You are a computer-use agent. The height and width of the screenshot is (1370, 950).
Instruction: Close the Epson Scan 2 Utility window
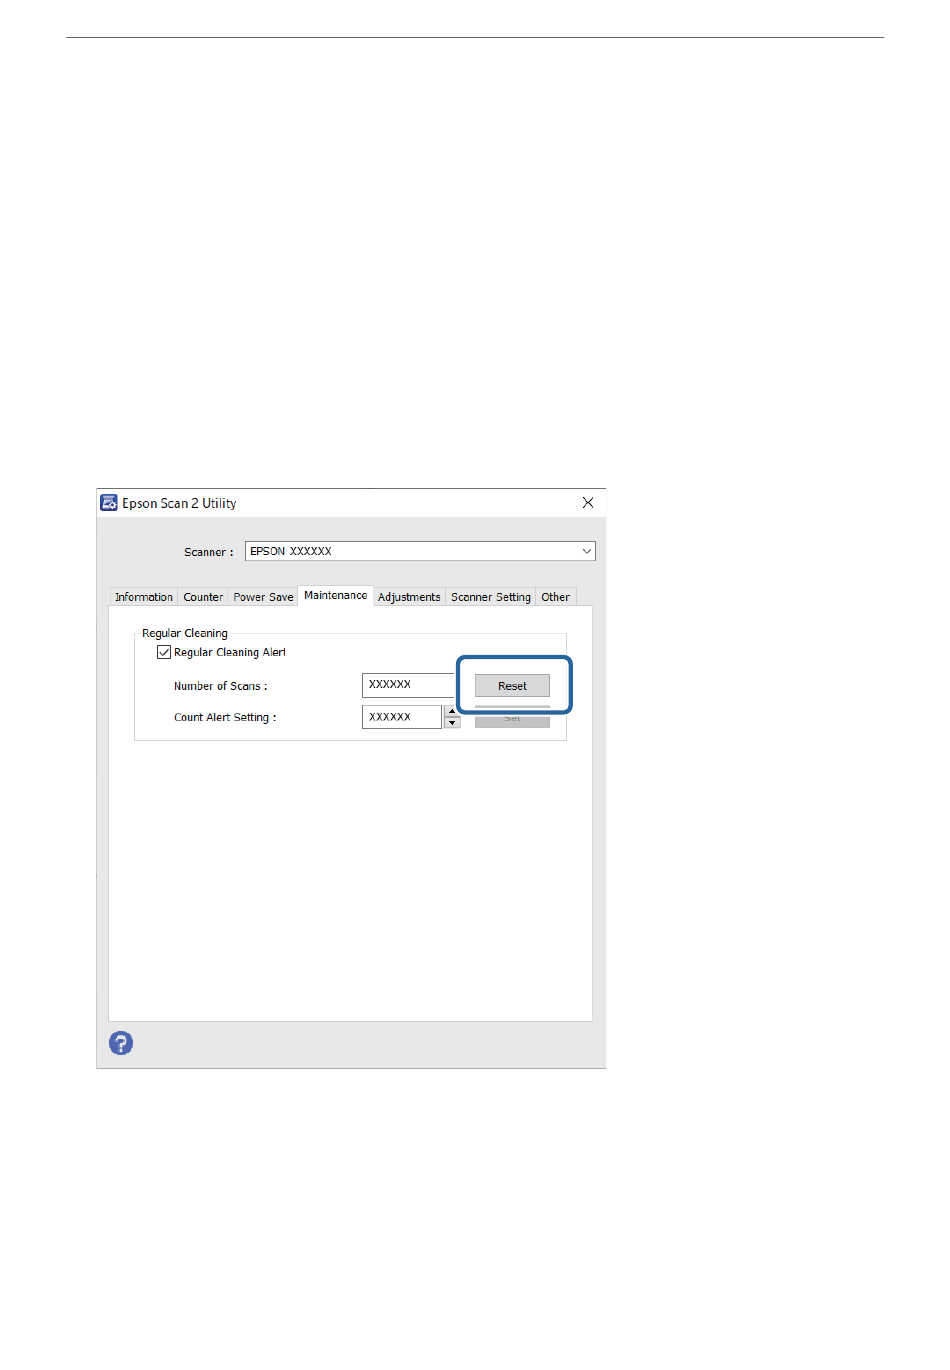588,503
